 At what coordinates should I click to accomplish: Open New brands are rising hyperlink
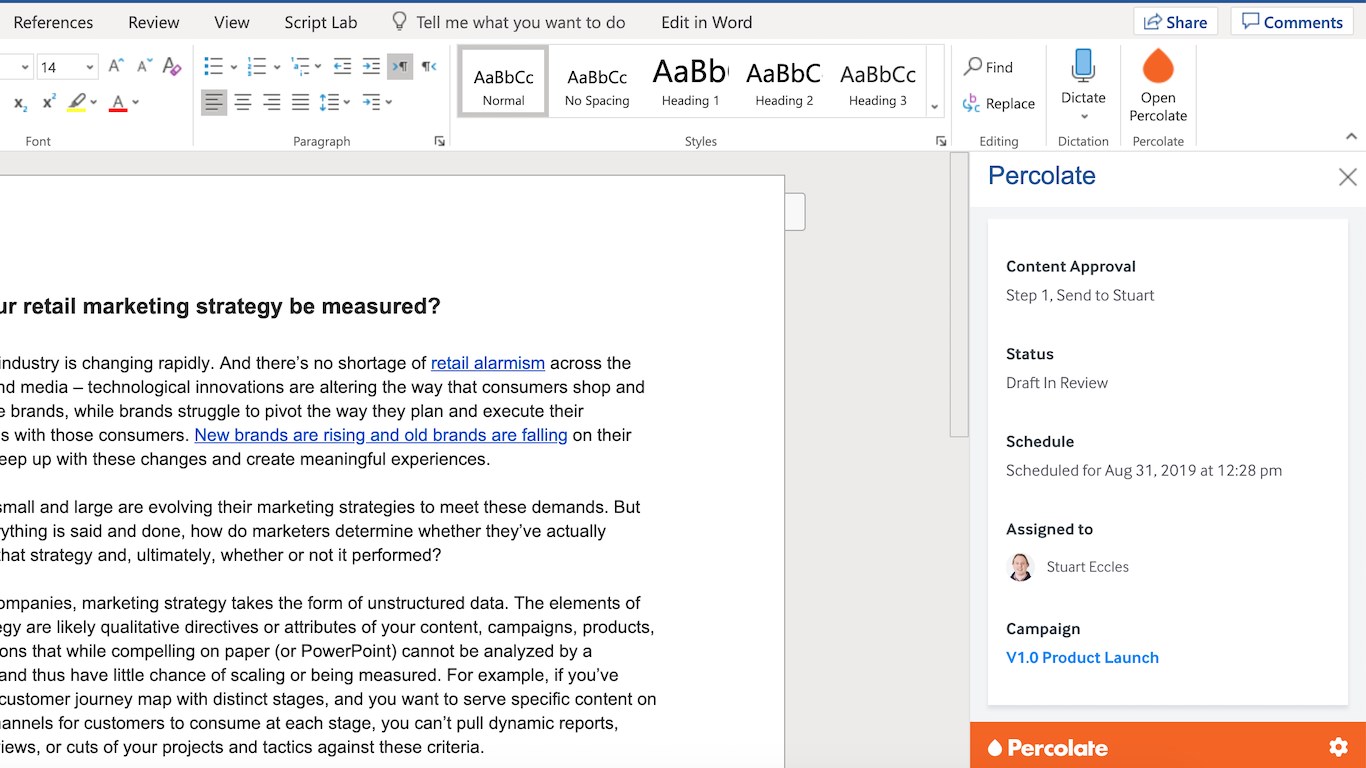pos(381,435)
